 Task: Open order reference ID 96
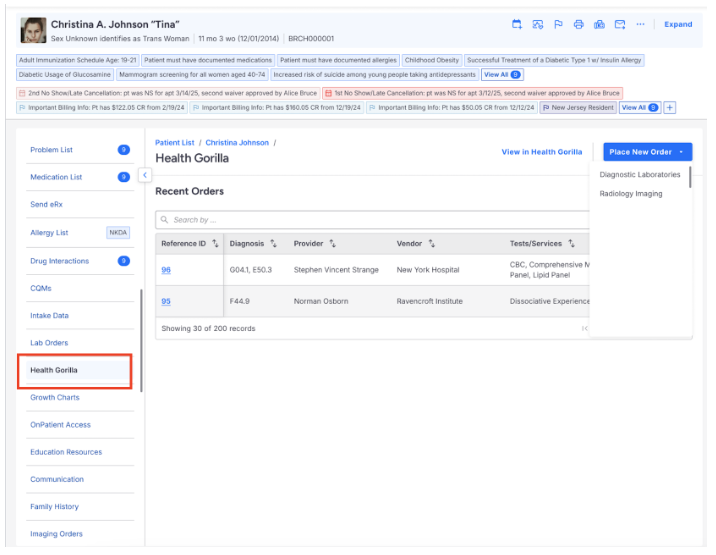(x=166, y=270)
